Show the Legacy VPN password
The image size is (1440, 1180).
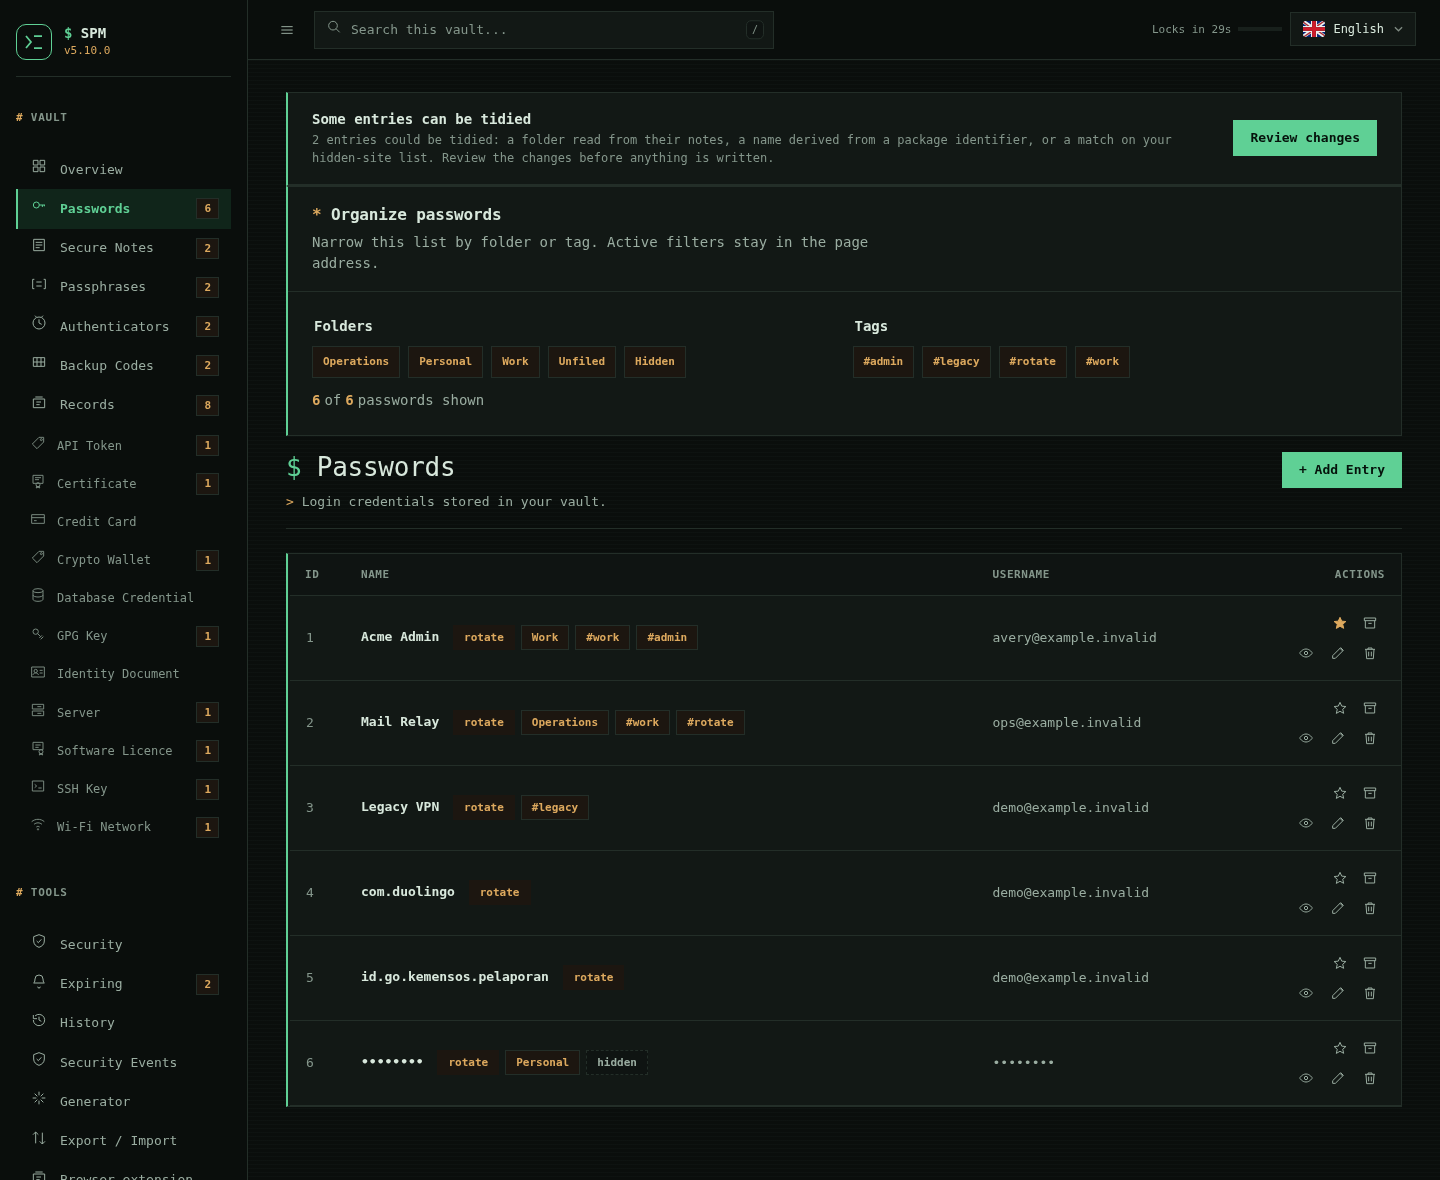(1306, 823)
